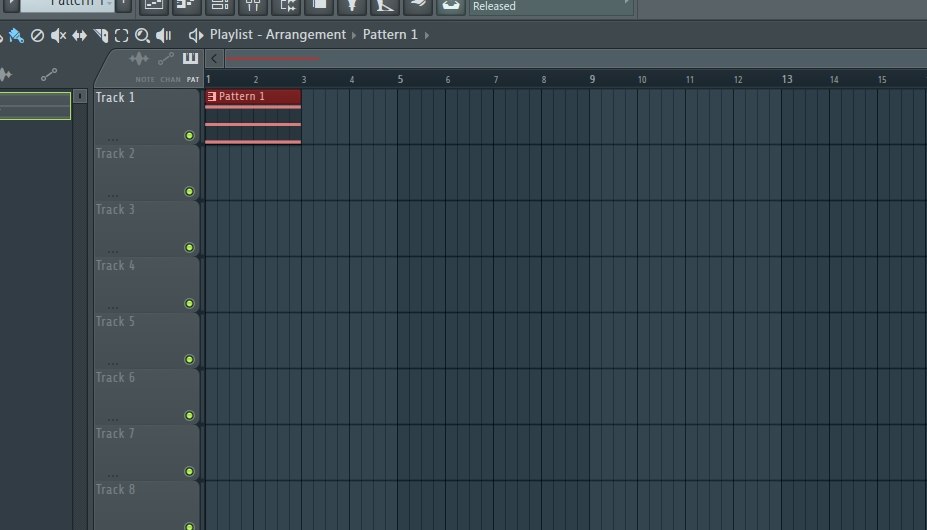Open Piano roll view from top toolbar
This screenshot has height=530, width=927.
[x=187, y=5]
